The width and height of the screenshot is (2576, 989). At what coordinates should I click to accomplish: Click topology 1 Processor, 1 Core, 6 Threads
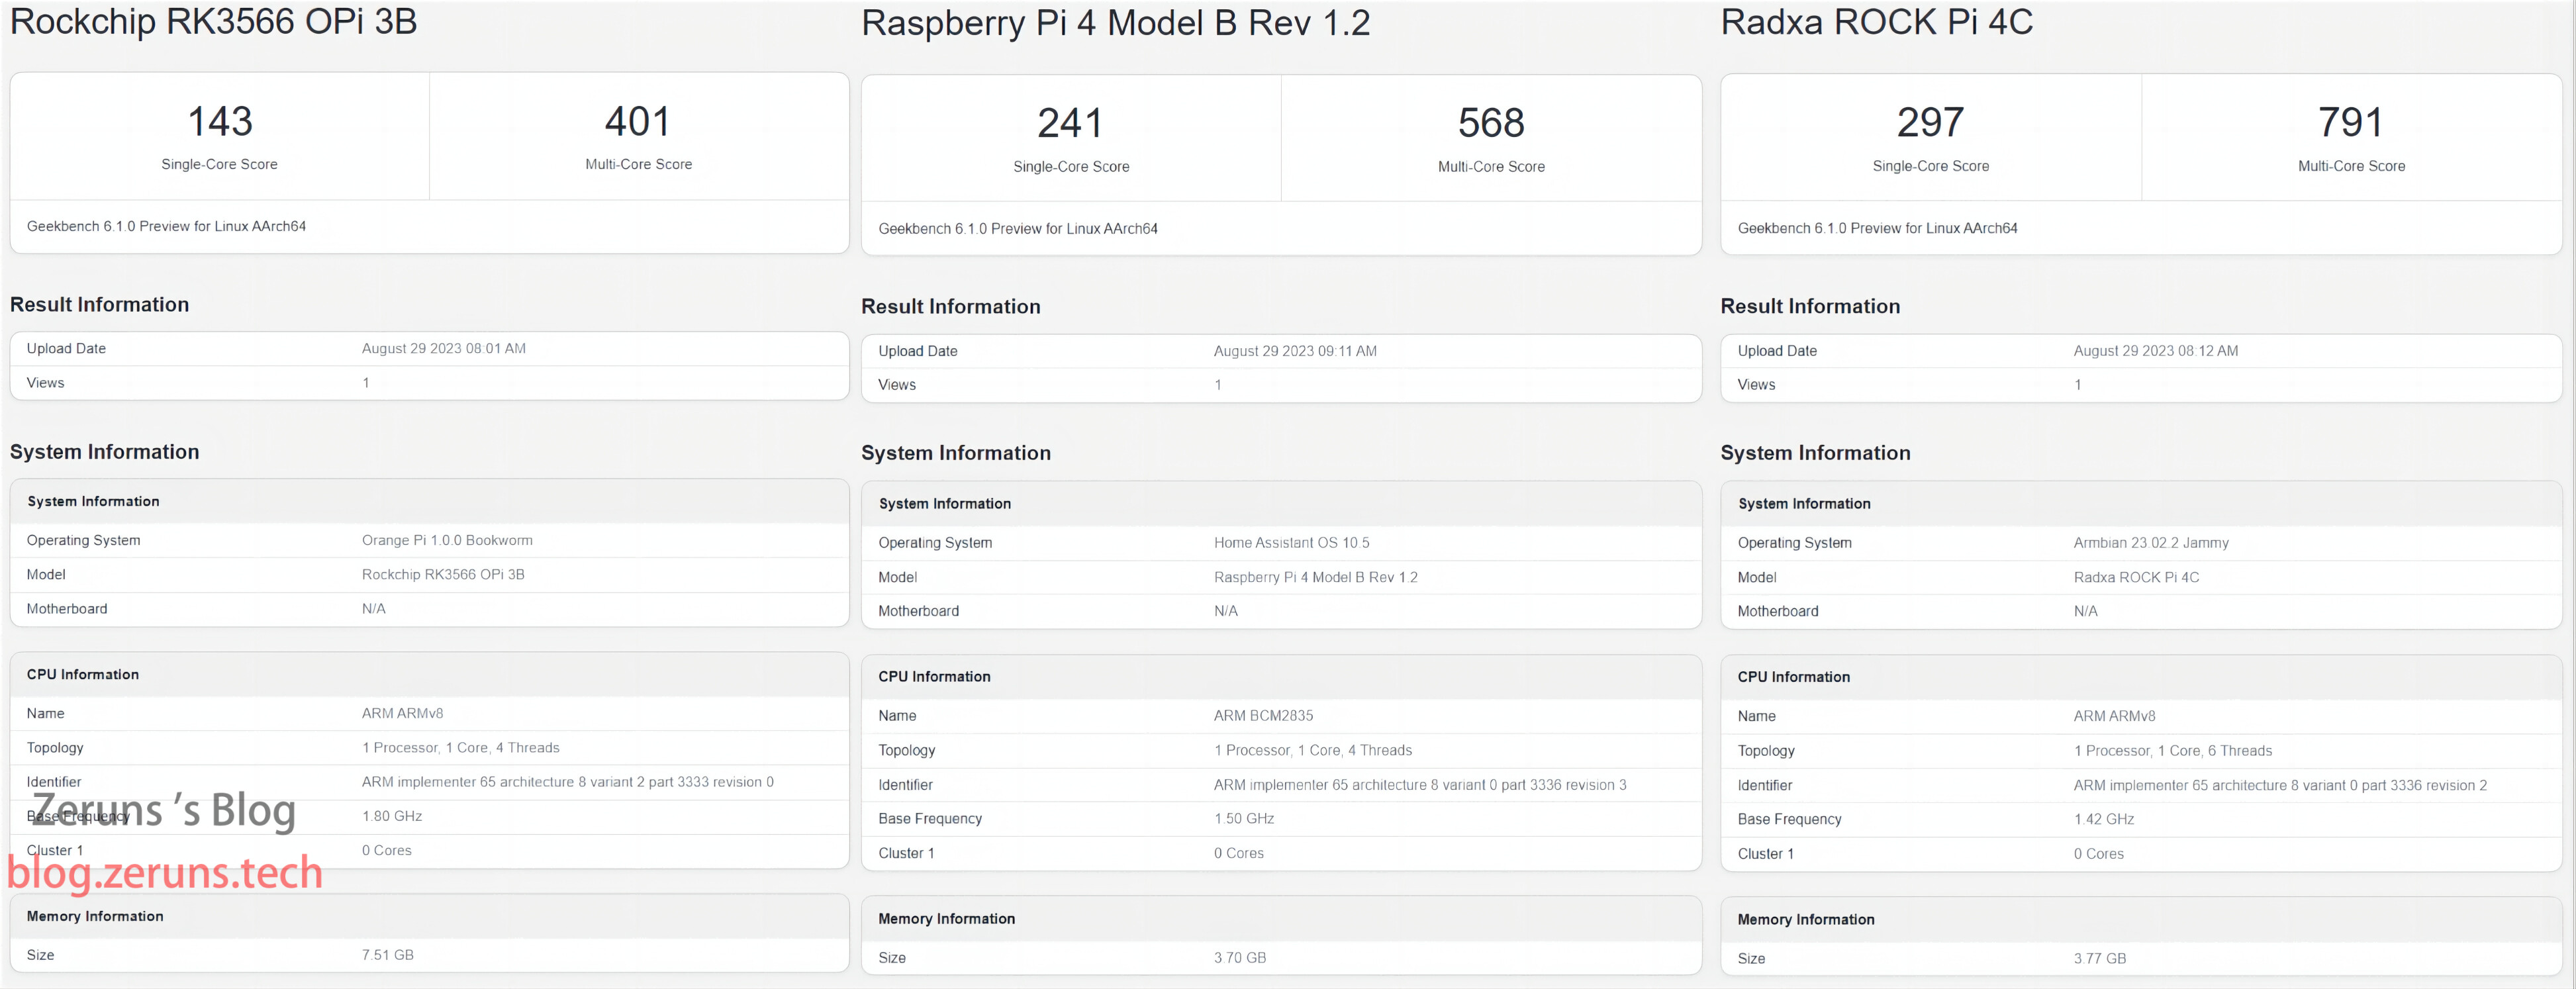2172,751
